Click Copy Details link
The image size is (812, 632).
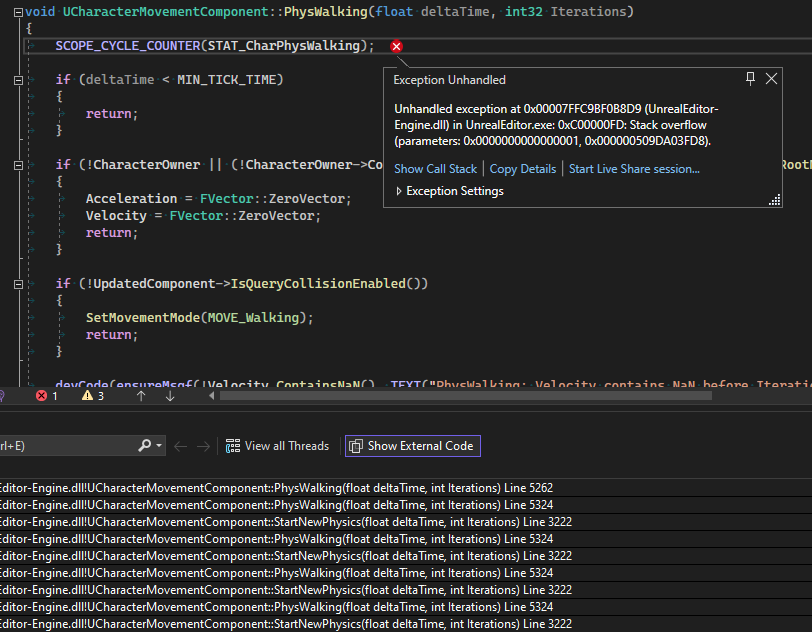[522, 169]
